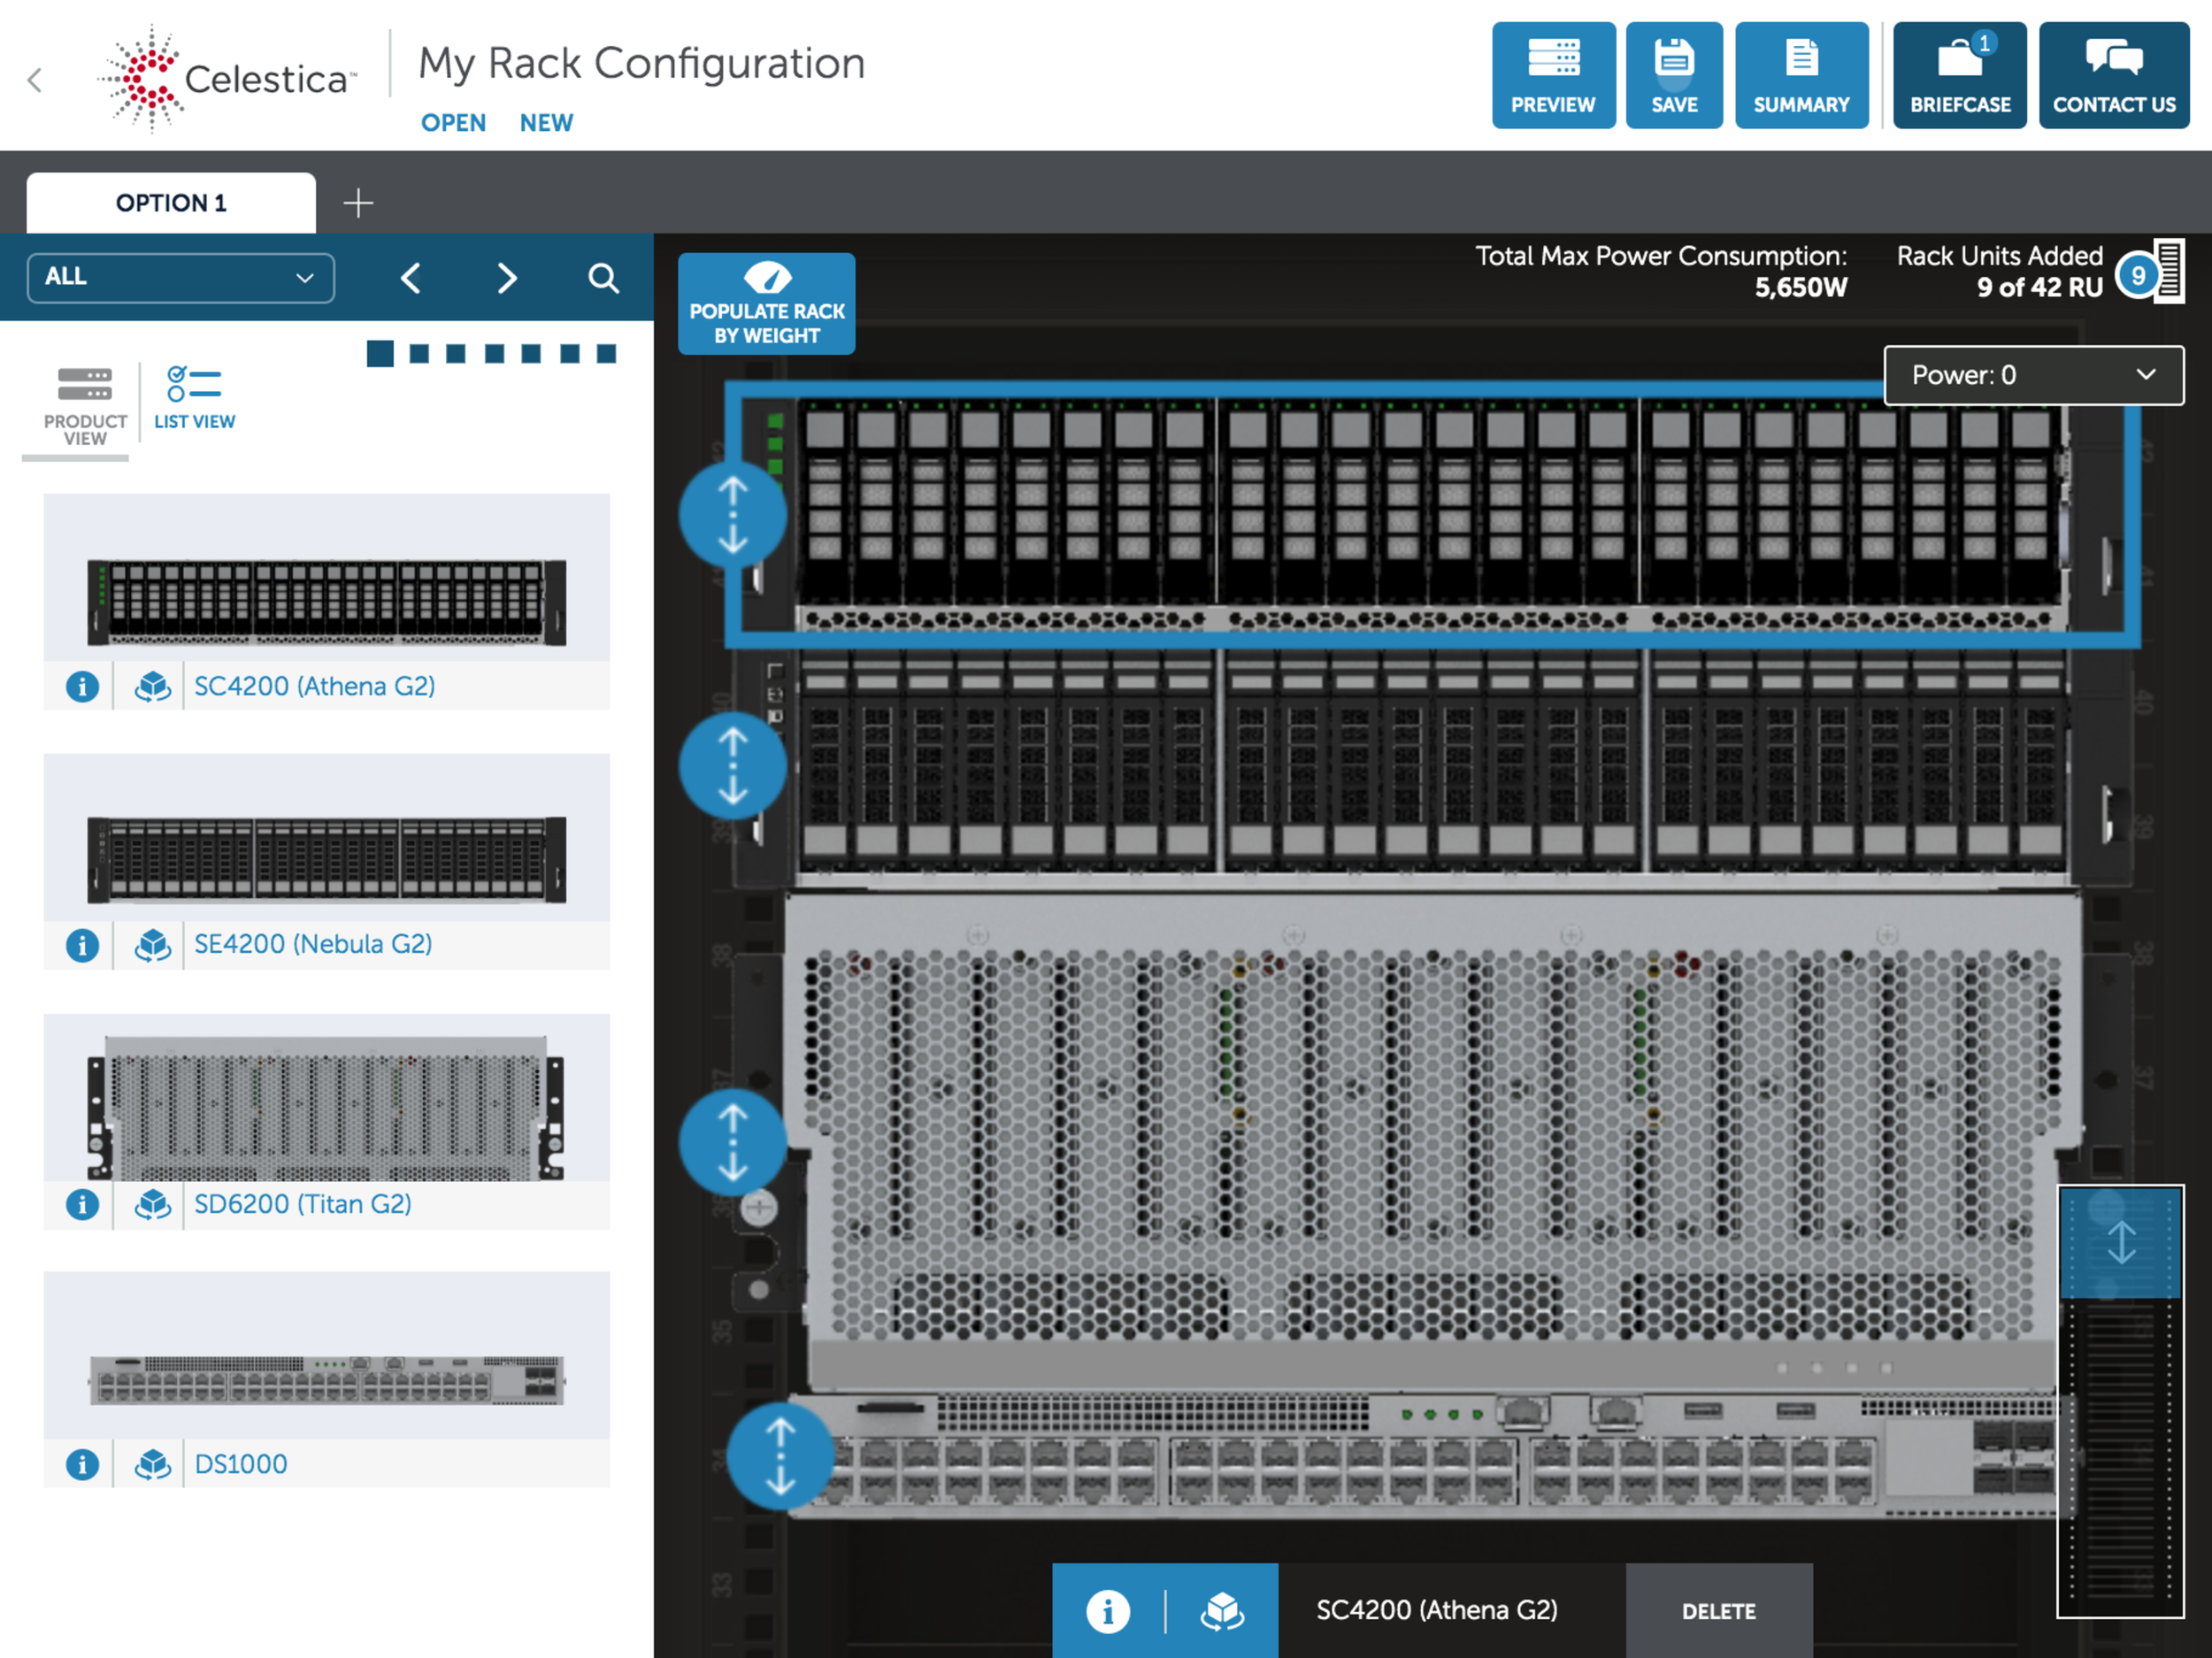Select the third pagination square indicator
This screenshot has height=1658, width=2212.
tap(456, 353)
